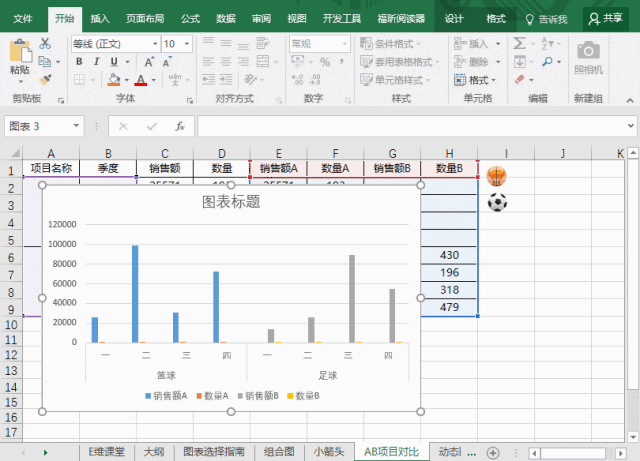The image size is (640, 461).
Task: Click Decrease Indent icon
Action: [x=209, y=79]
